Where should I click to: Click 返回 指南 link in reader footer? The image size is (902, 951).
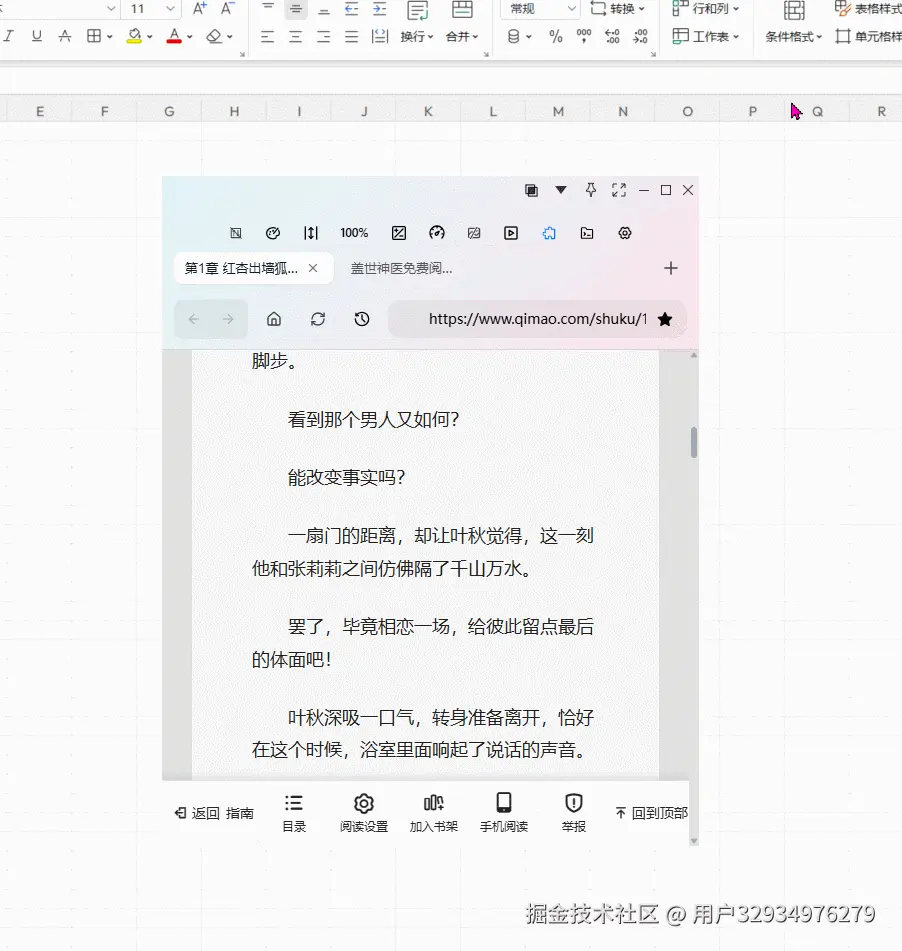coord(214,813)
